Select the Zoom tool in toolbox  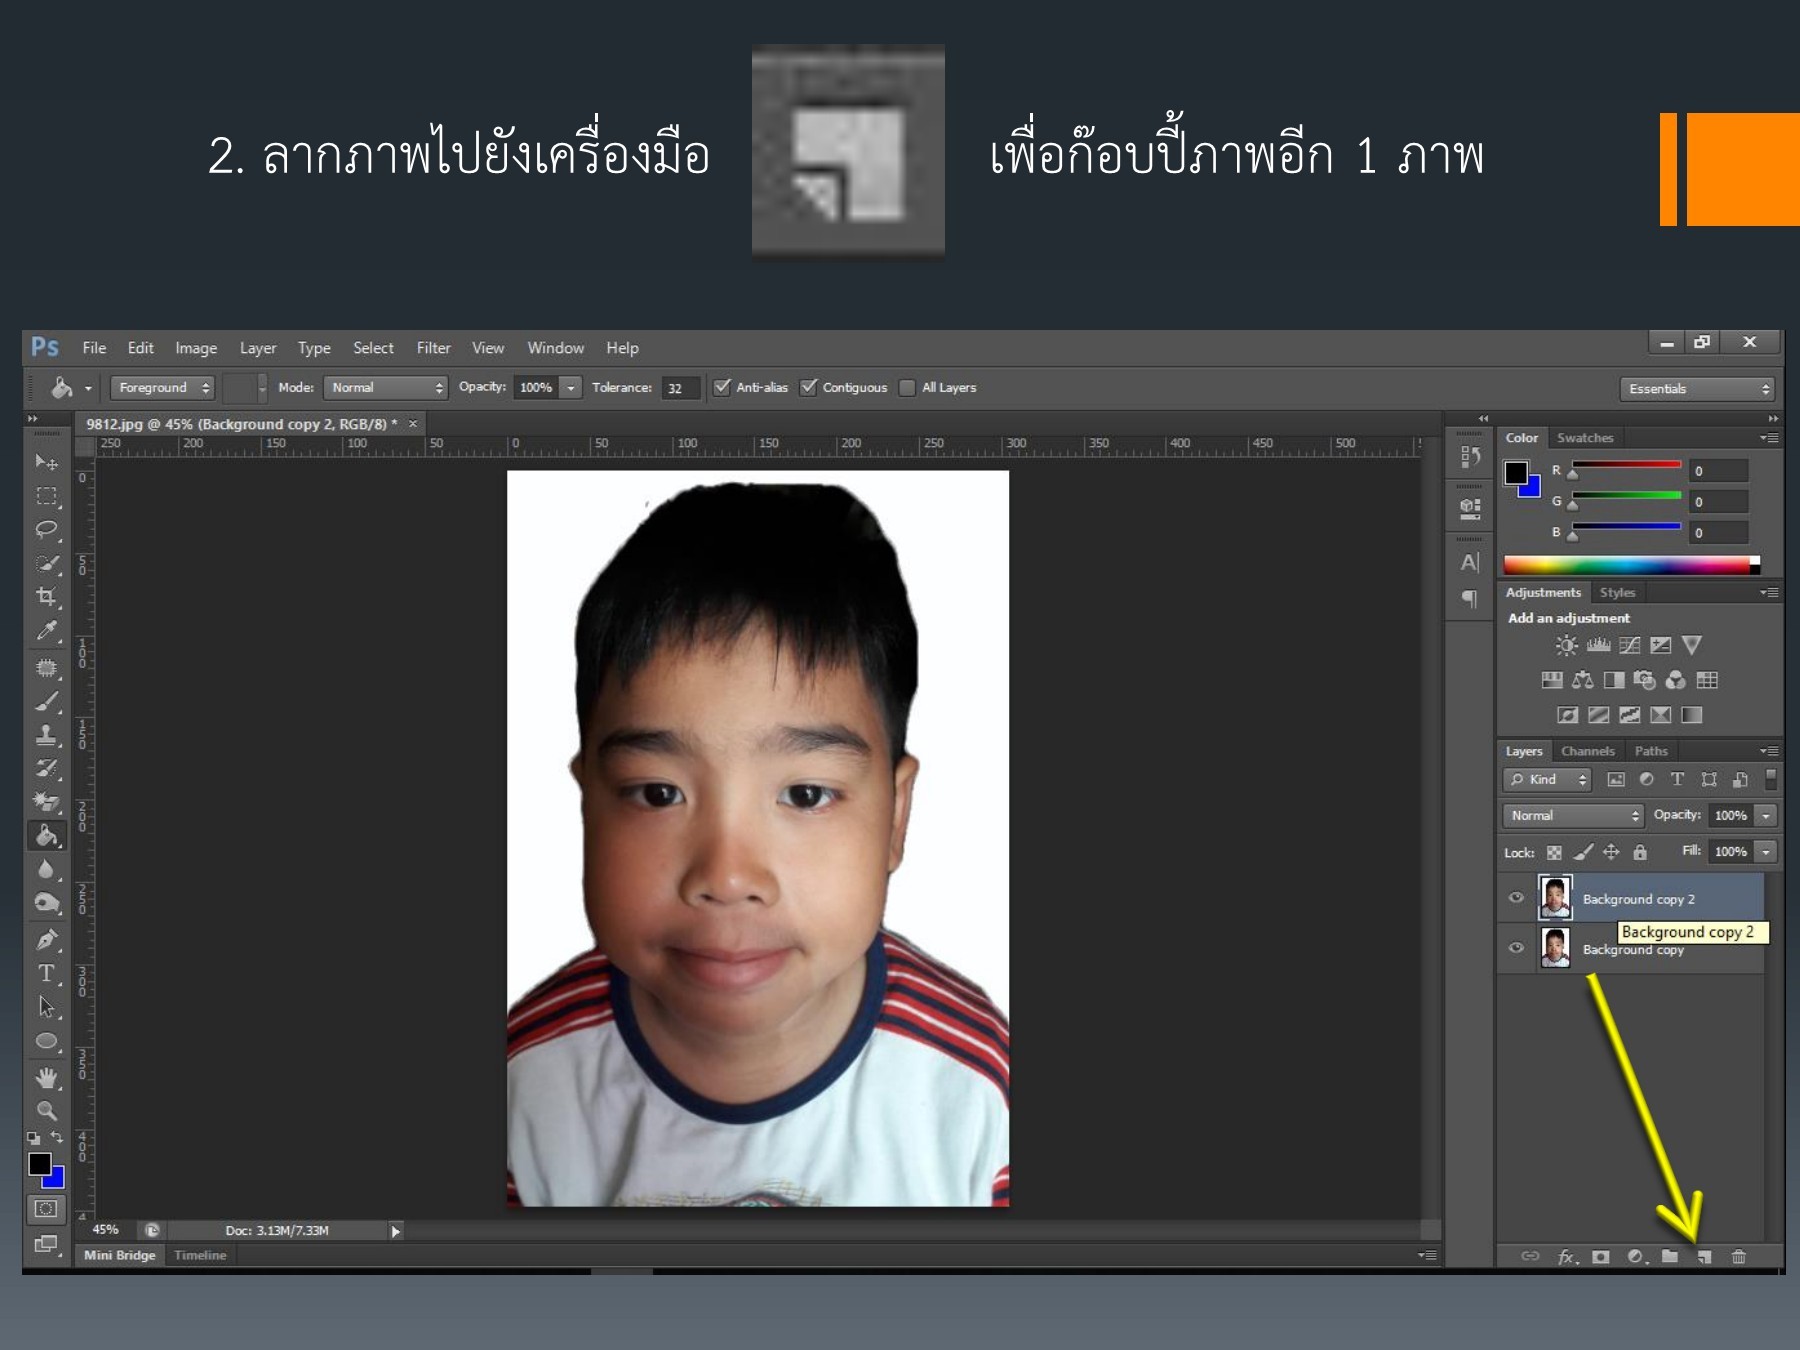46,1110
